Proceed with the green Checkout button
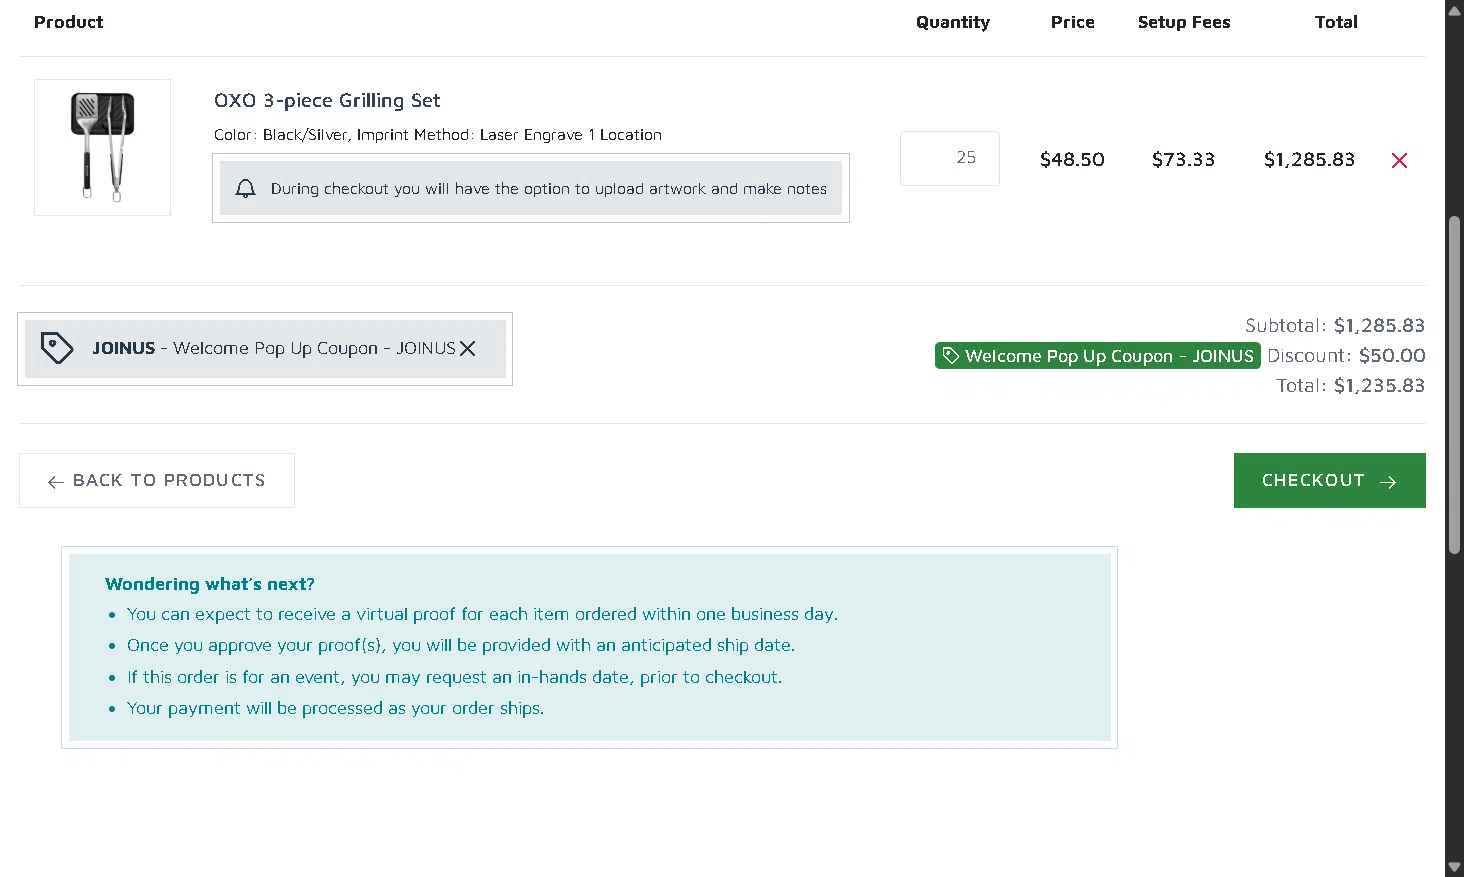Viewport: 1464px width, 877px height. click(x=1329, y=480)
